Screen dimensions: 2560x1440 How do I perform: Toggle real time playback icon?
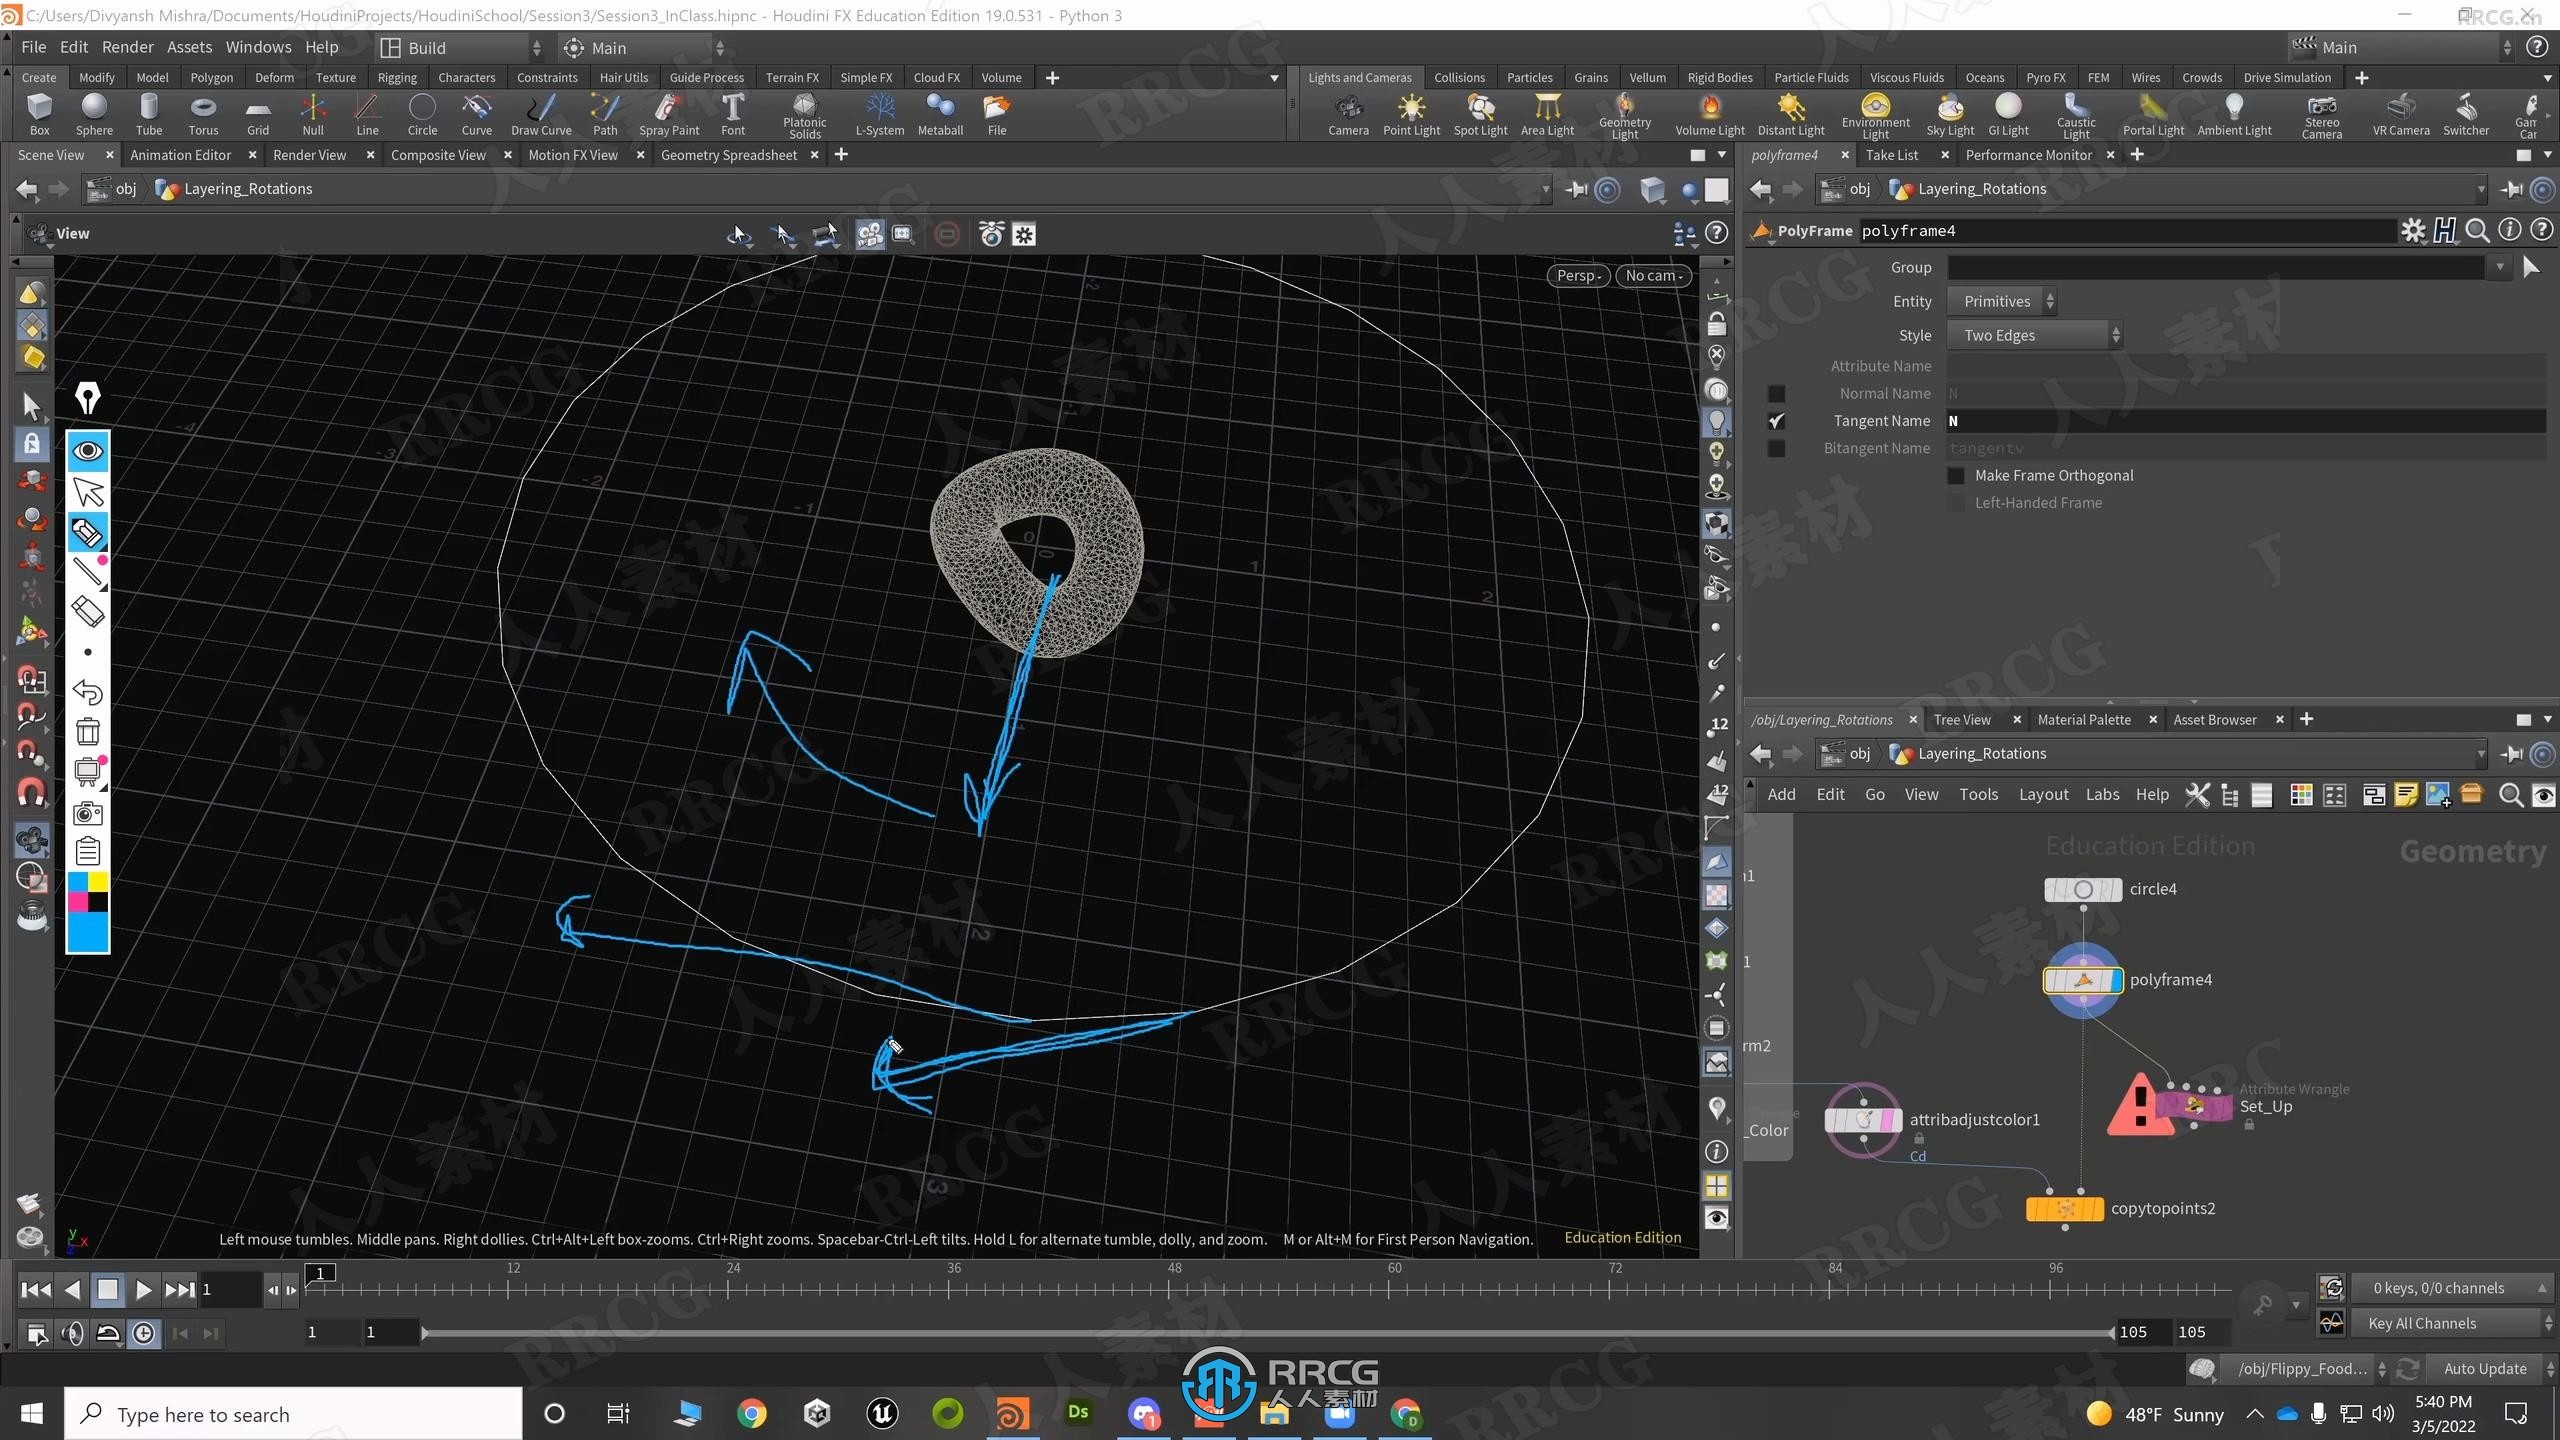[x=144, y=1333]
